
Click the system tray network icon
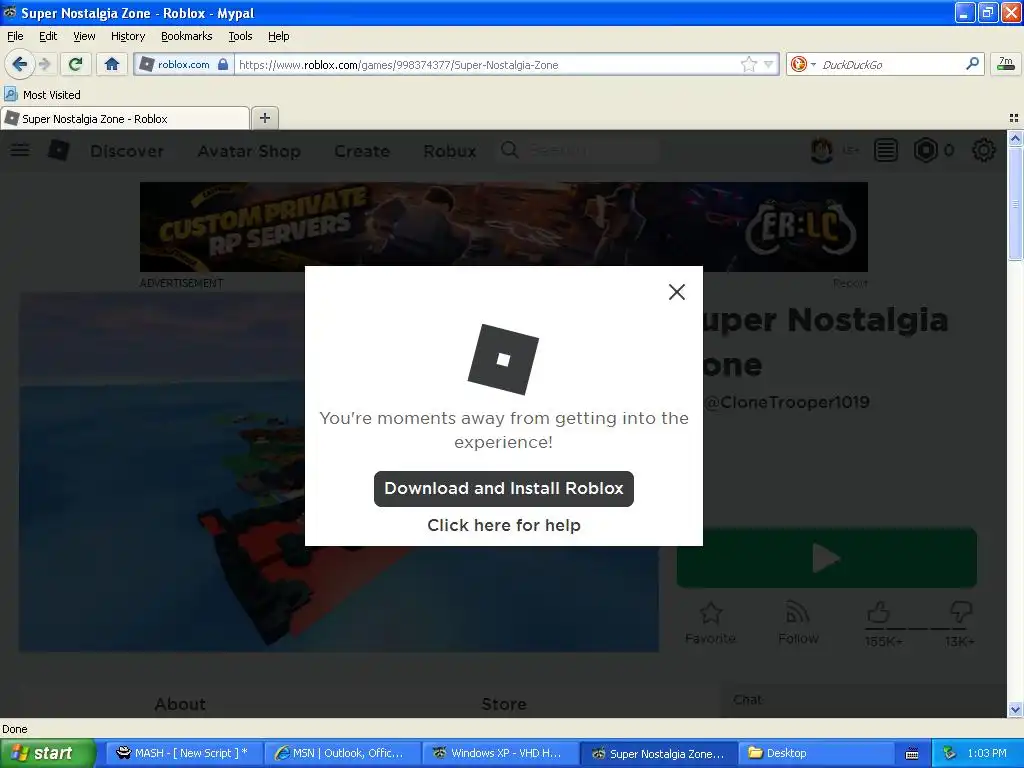[x=949, y=753]
